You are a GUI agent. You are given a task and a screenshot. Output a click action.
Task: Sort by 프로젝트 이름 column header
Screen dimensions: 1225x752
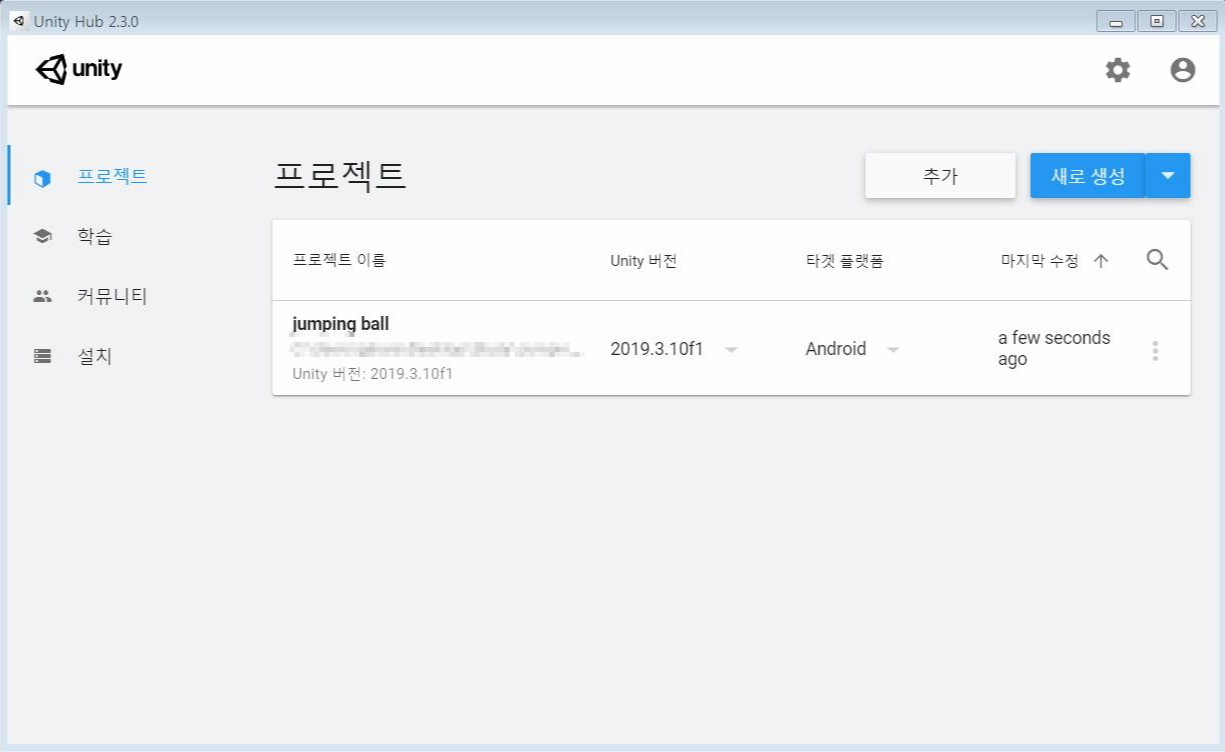pyautogui.click(x=339, y=261)
